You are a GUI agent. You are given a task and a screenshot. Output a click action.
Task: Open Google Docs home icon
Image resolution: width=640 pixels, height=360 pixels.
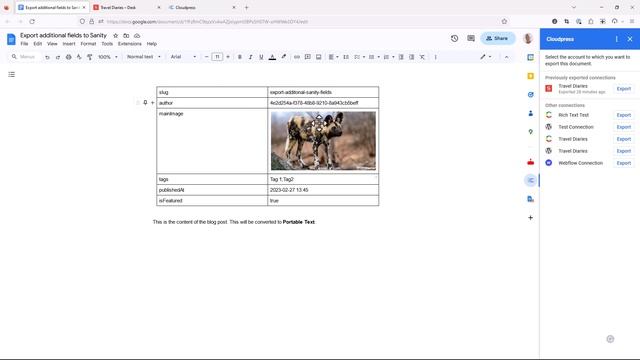[x=11, y=39]
